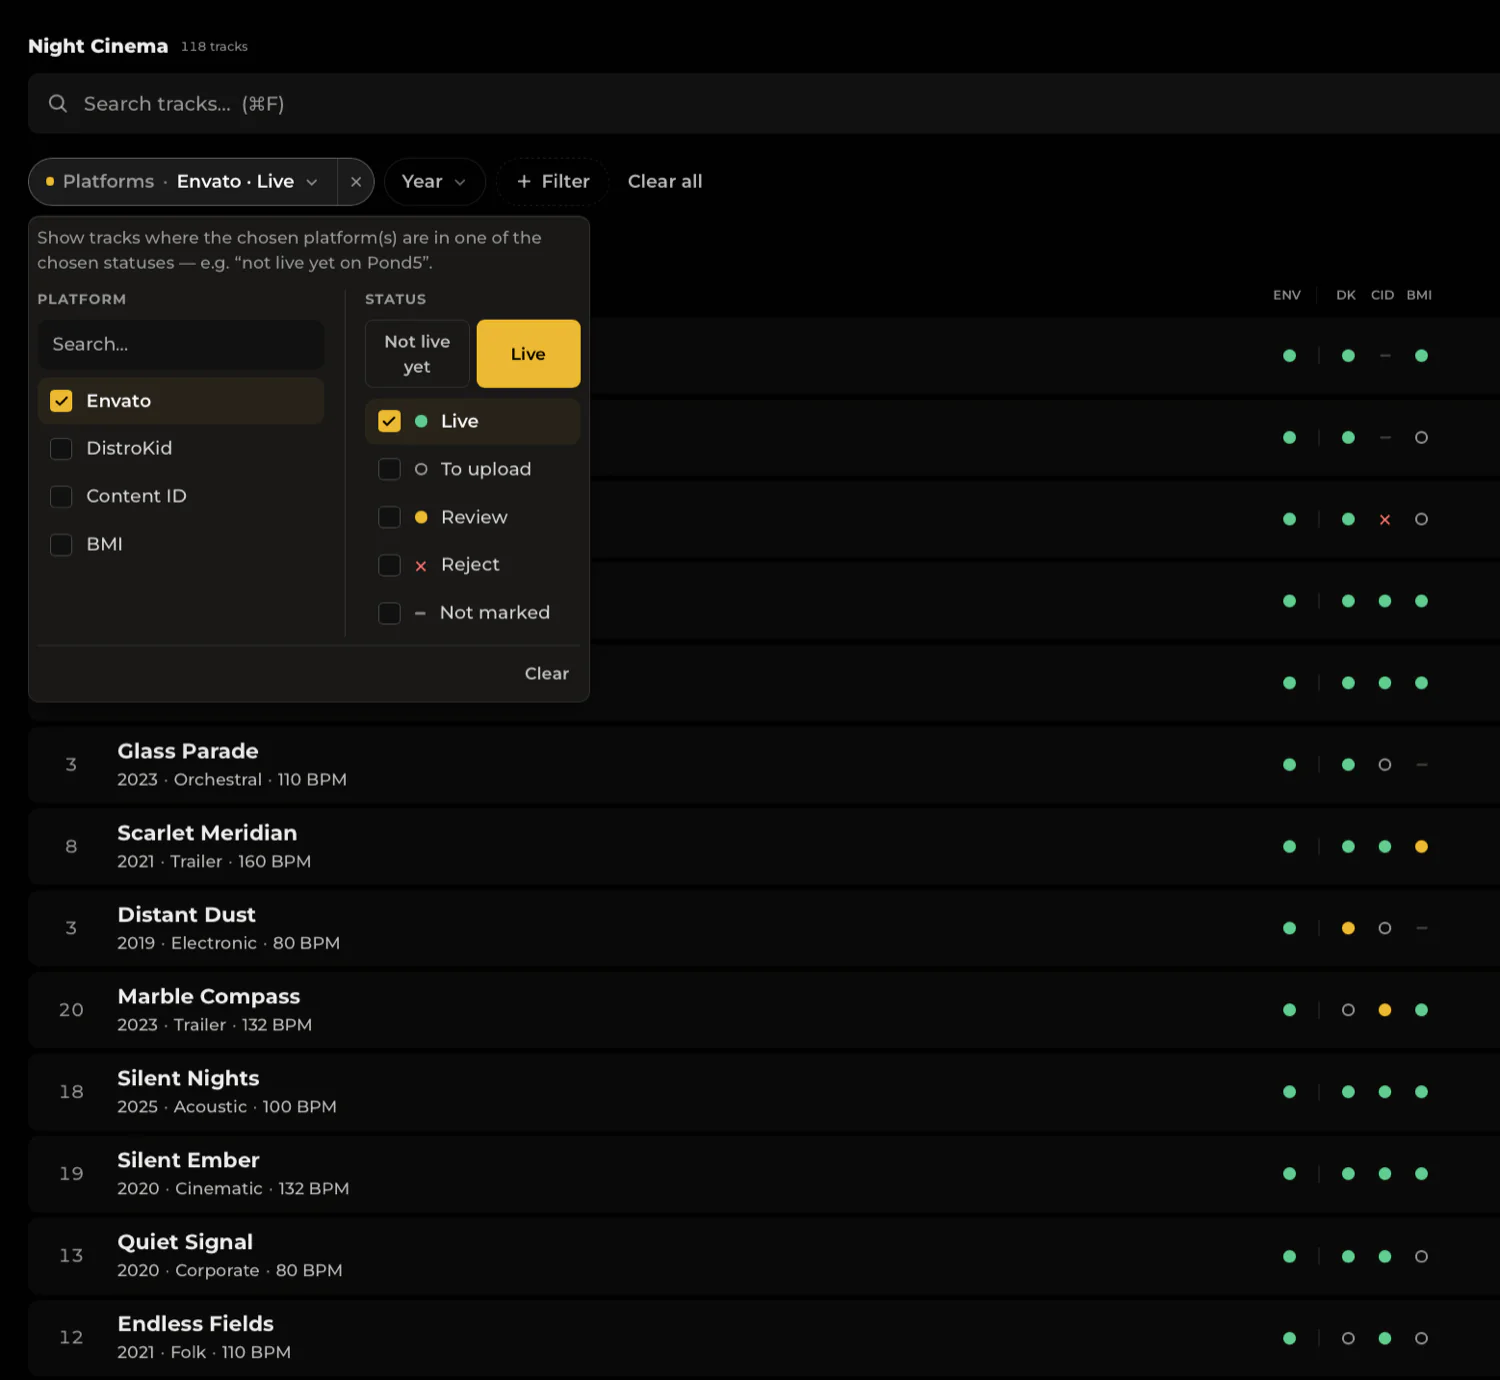Check the BMI platform checkbox
The width and height of the screenshot is (1500, 1380).
[61, 544]
